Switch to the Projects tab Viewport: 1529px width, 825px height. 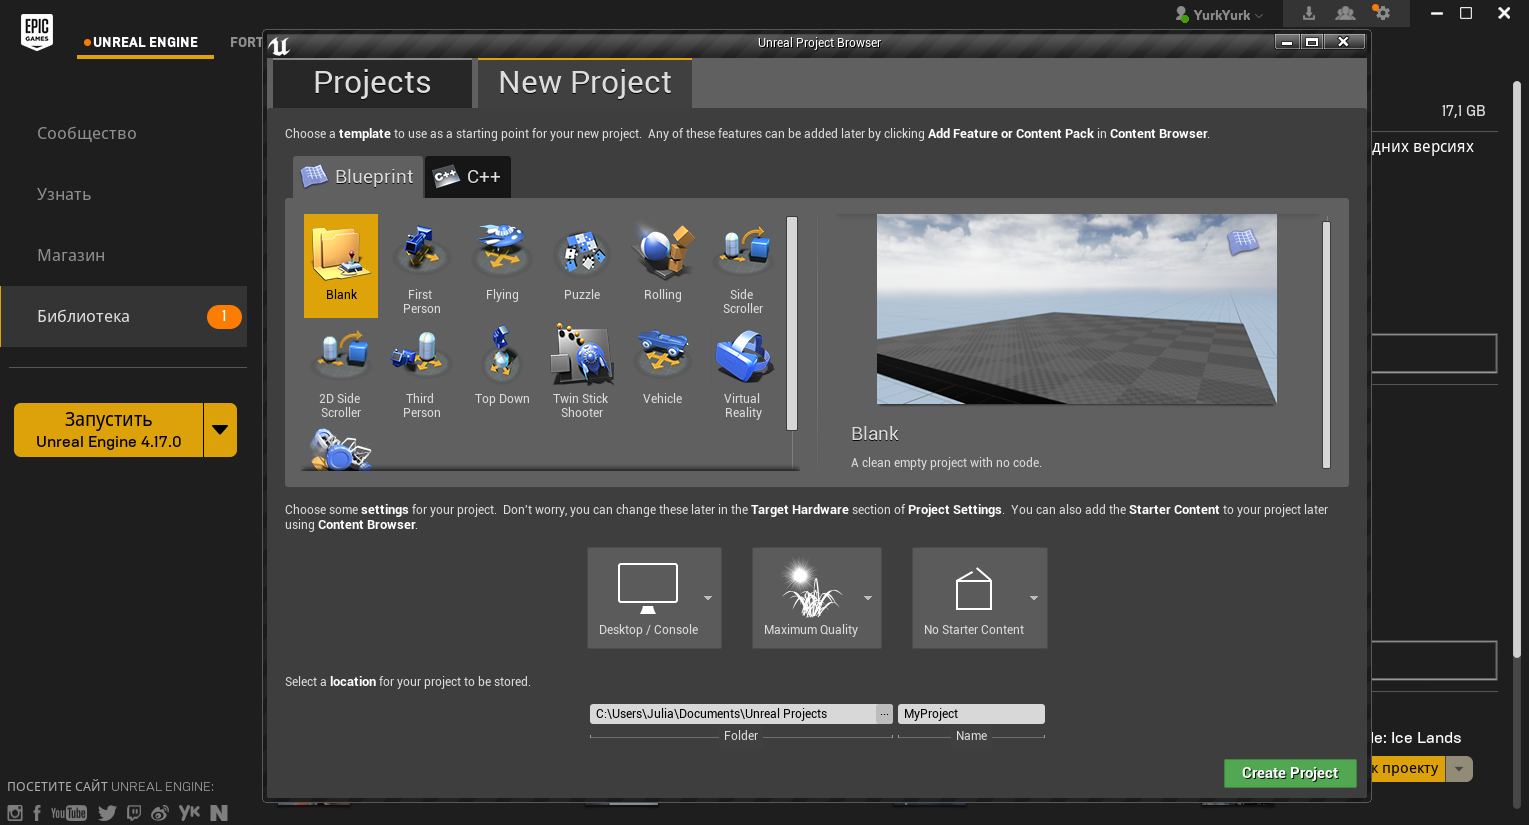point(372,83)
